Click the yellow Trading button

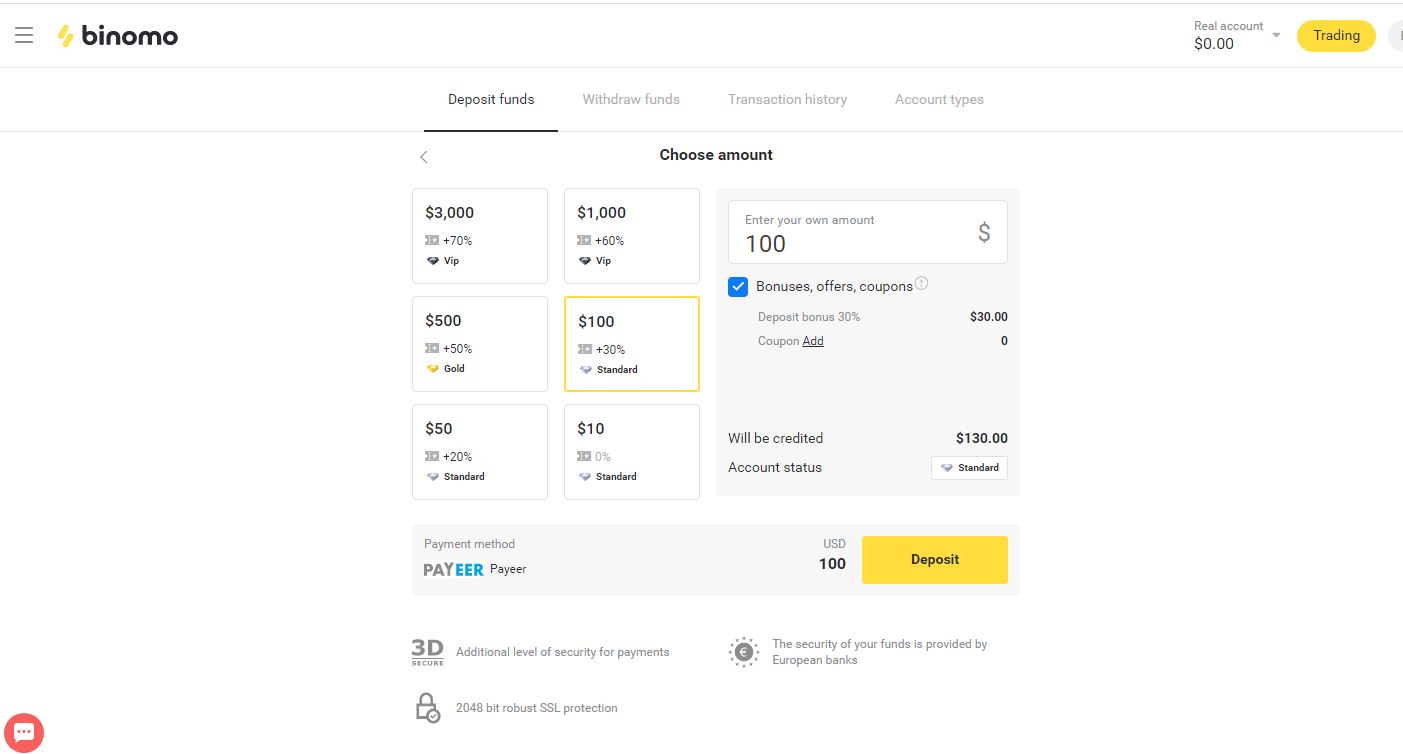coord(1336,36)
